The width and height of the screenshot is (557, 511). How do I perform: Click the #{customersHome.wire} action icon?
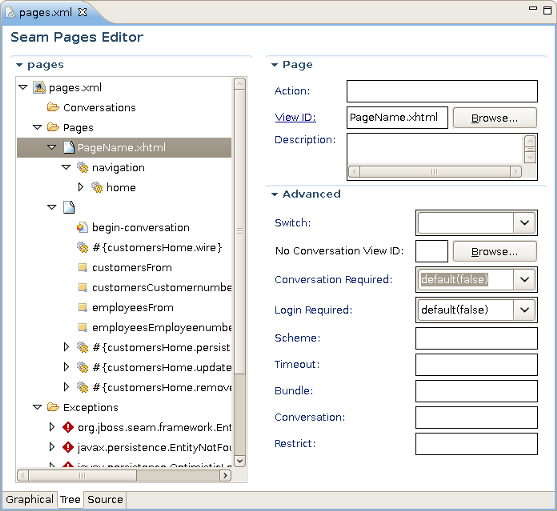click(x=82, y=247)
